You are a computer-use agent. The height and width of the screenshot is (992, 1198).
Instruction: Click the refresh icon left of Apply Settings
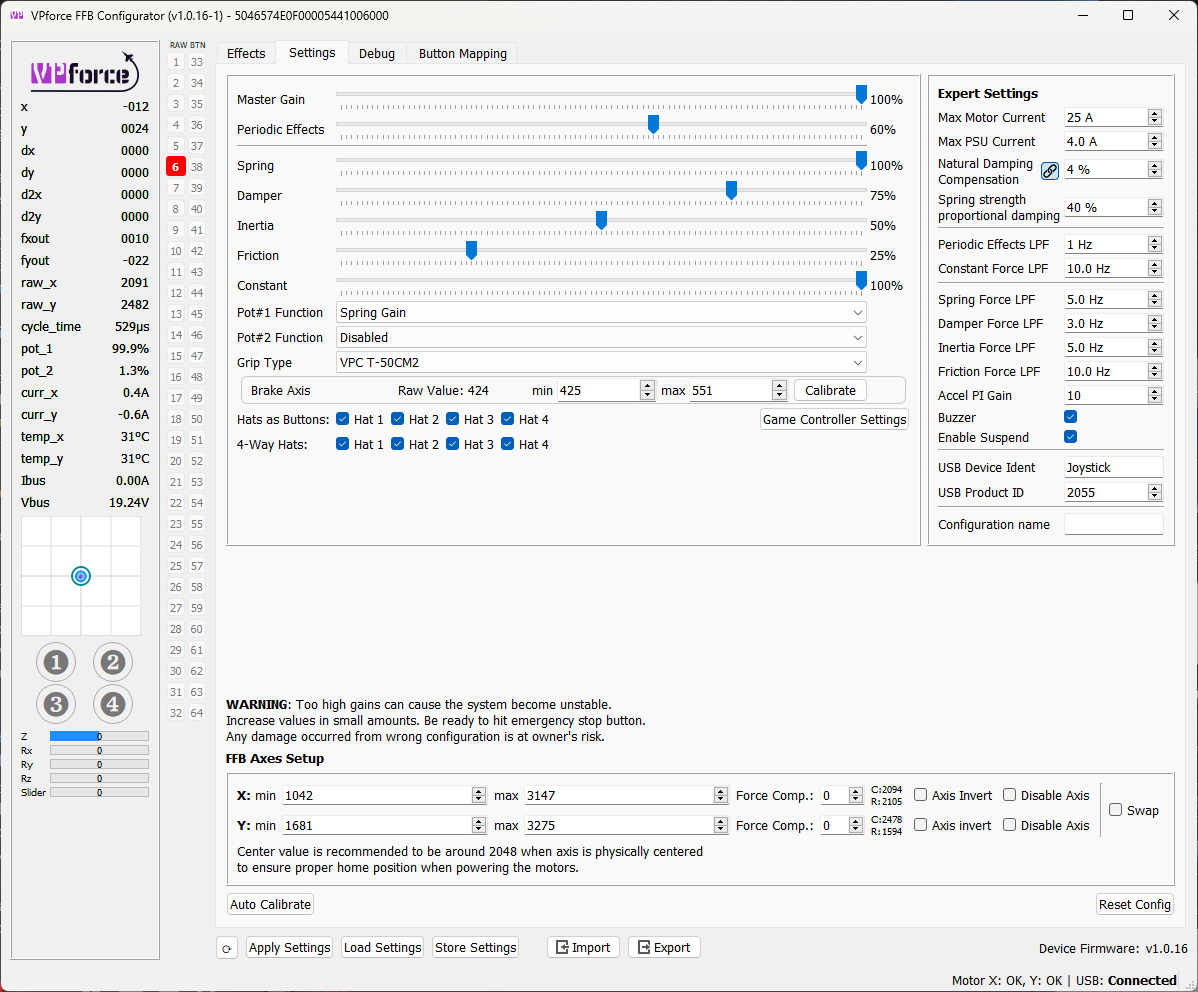[x=227, y=948]
